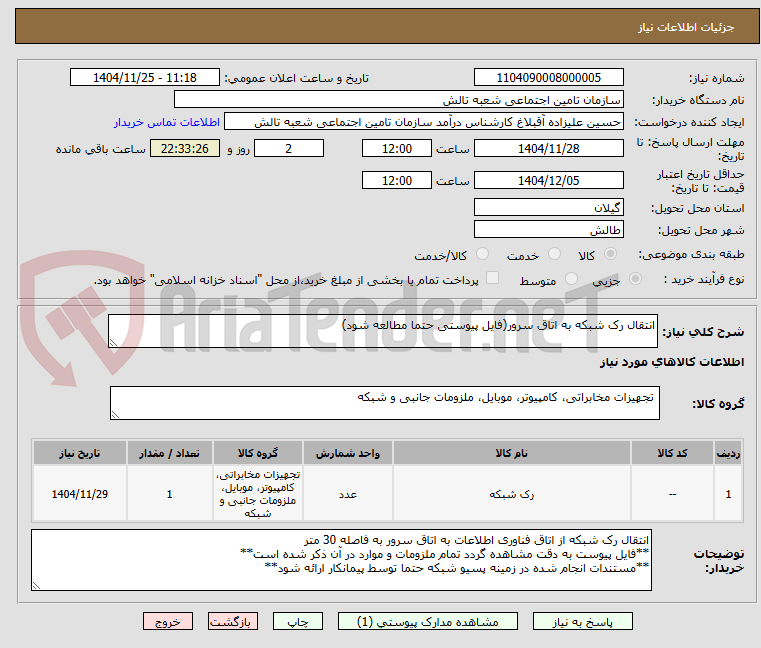Image resolution: width=761 pixels, height=648 pixels.
Task: Click the واحد شمارش column header
Action: tap(347, 453)
